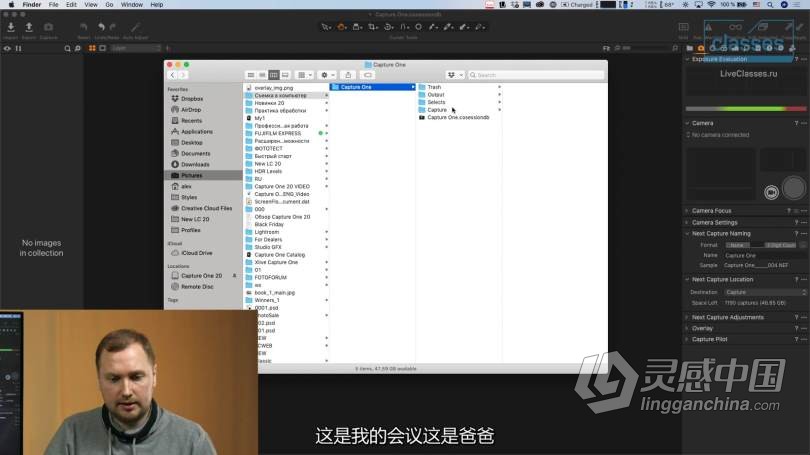The height and width of the screenshot is (455, 810).
Task: Click the large round shutter capture button
Action: coord(793,188)
